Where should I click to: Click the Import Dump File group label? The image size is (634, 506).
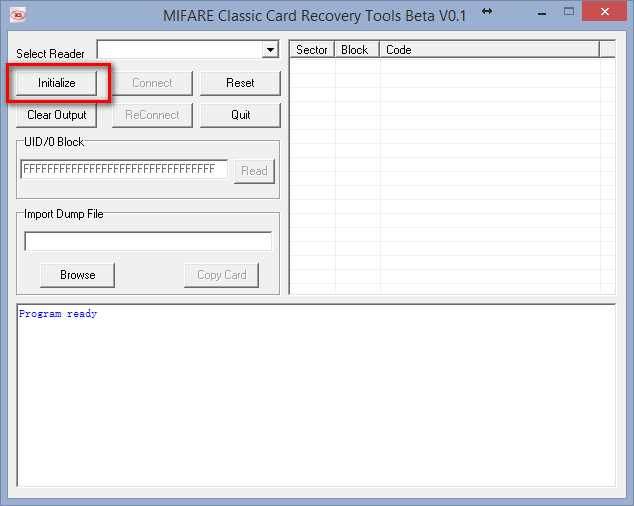click(63, 214)
